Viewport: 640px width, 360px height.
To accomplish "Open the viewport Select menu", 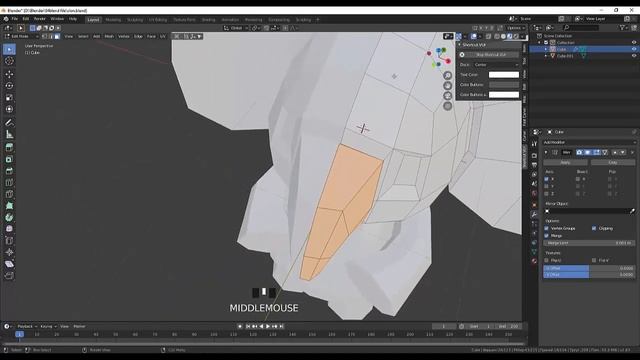I will point(83,36).
